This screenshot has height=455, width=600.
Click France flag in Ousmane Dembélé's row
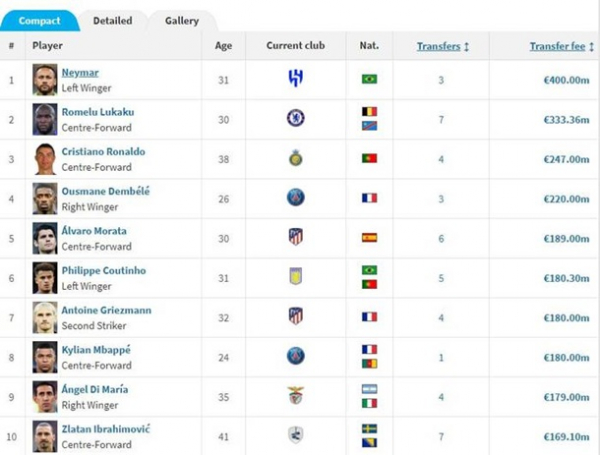coord(369,198)
